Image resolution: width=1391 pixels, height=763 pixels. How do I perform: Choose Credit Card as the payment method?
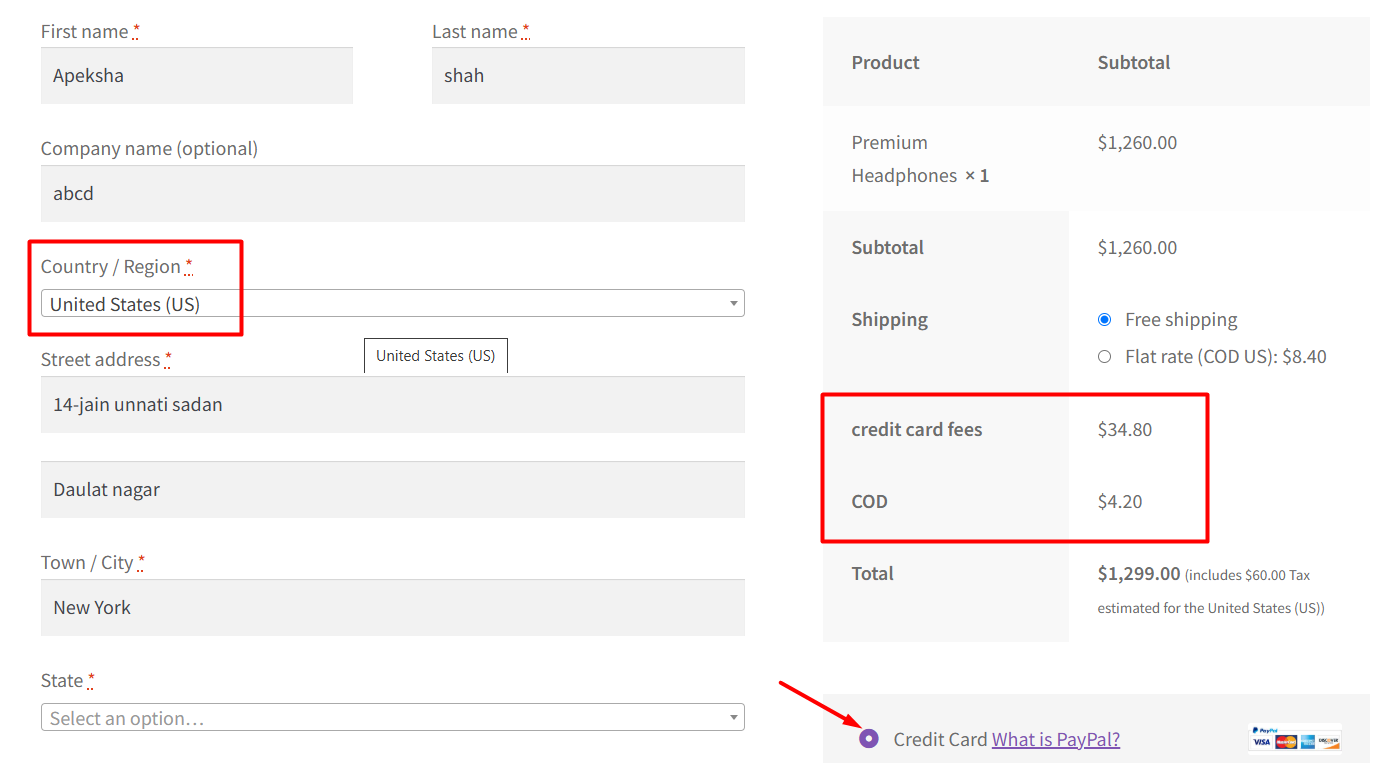(868, 739)
